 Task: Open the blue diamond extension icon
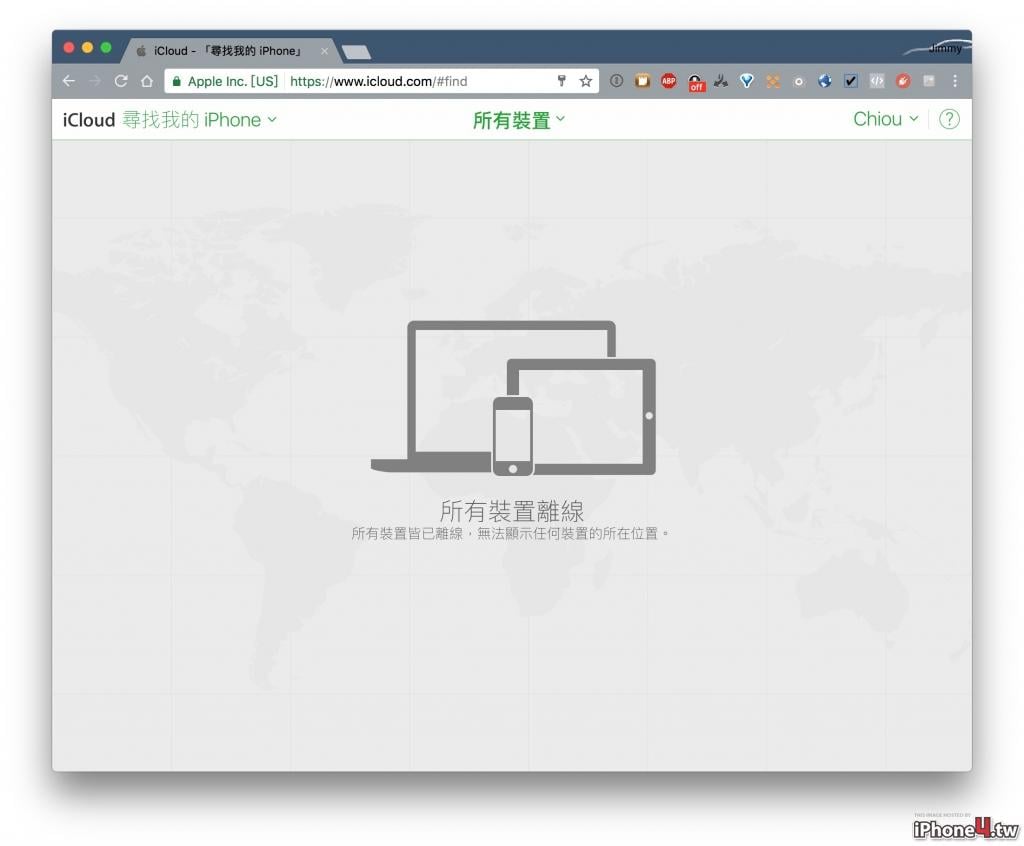[x=747, y=81]
